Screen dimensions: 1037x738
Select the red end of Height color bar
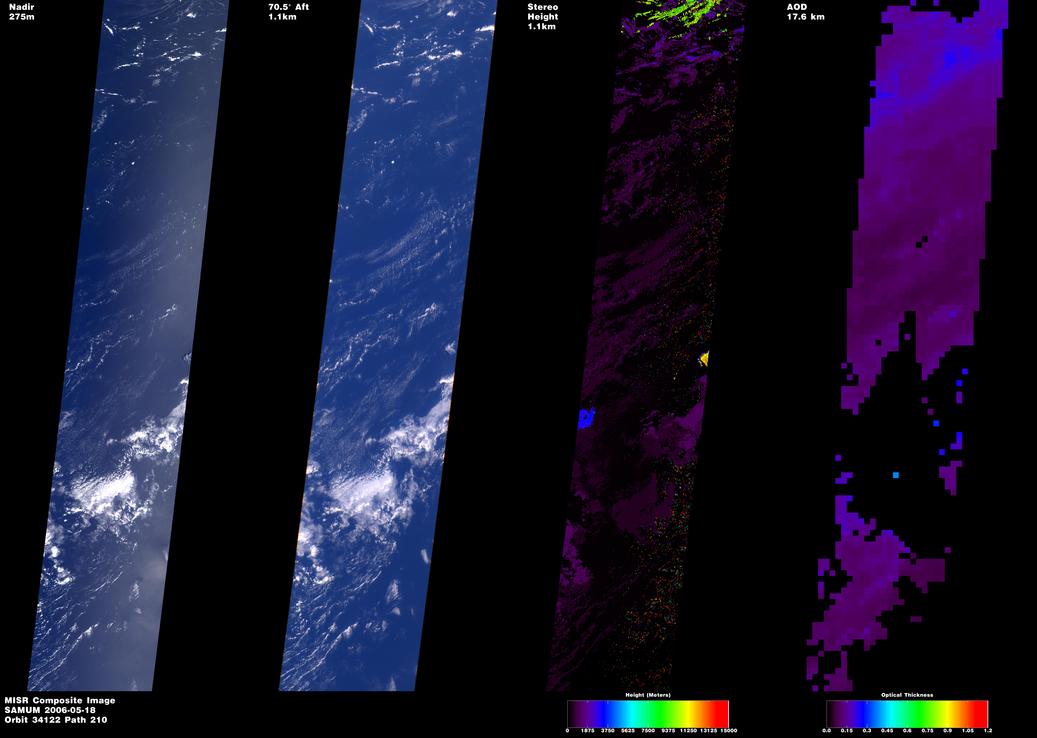click(721, 714)
